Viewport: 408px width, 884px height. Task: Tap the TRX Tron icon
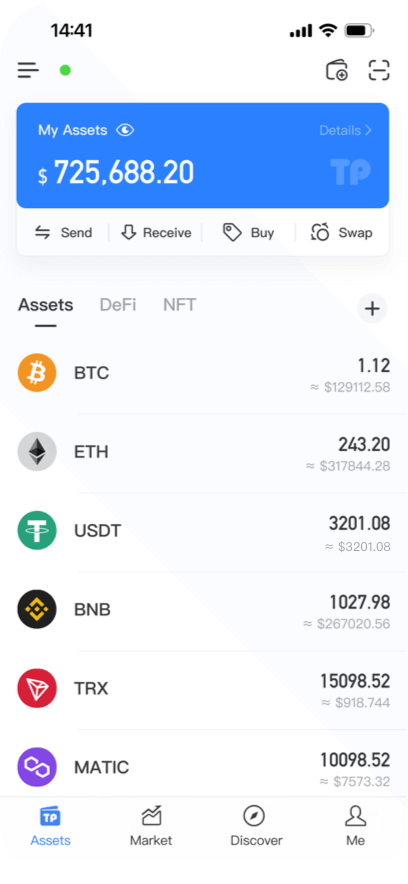37,688
